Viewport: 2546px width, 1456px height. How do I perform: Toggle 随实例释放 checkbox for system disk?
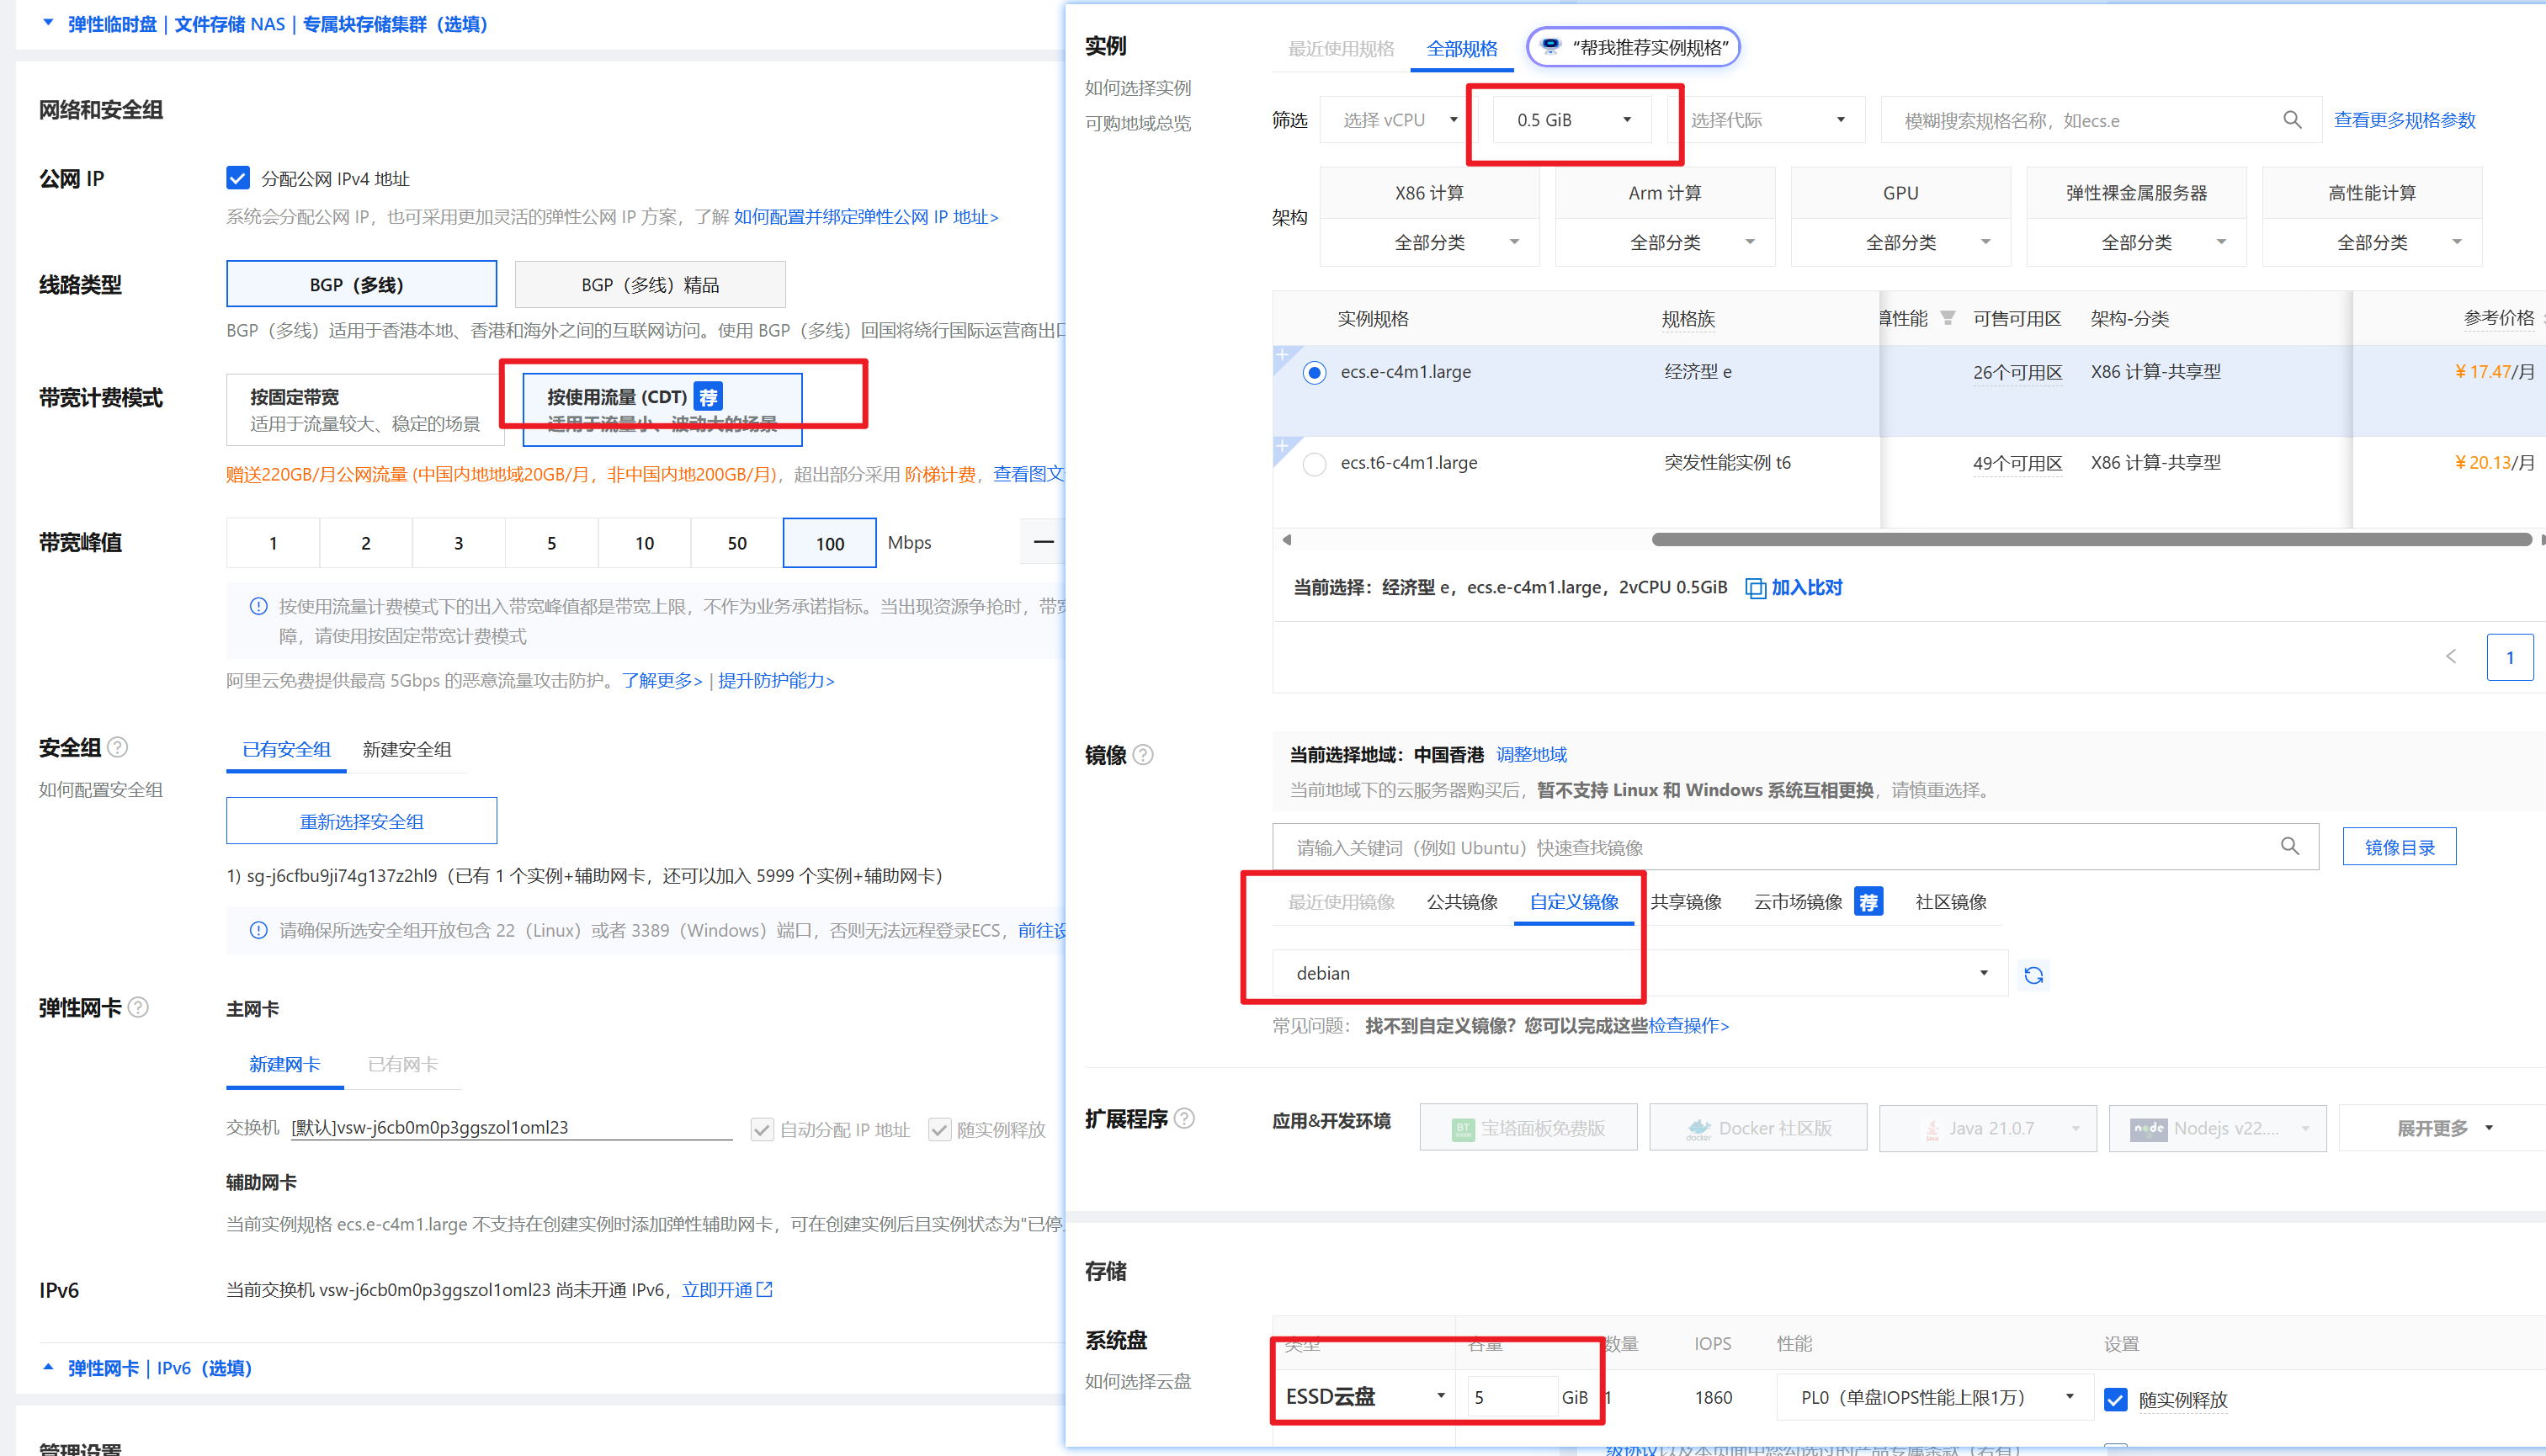tap(2115, 1399)
